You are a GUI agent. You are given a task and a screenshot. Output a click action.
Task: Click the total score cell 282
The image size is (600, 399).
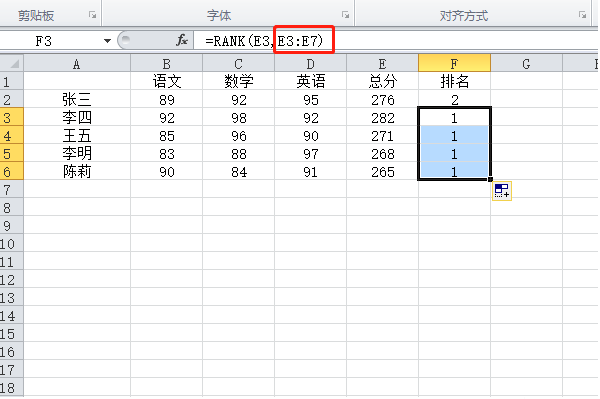click(382, 117)
